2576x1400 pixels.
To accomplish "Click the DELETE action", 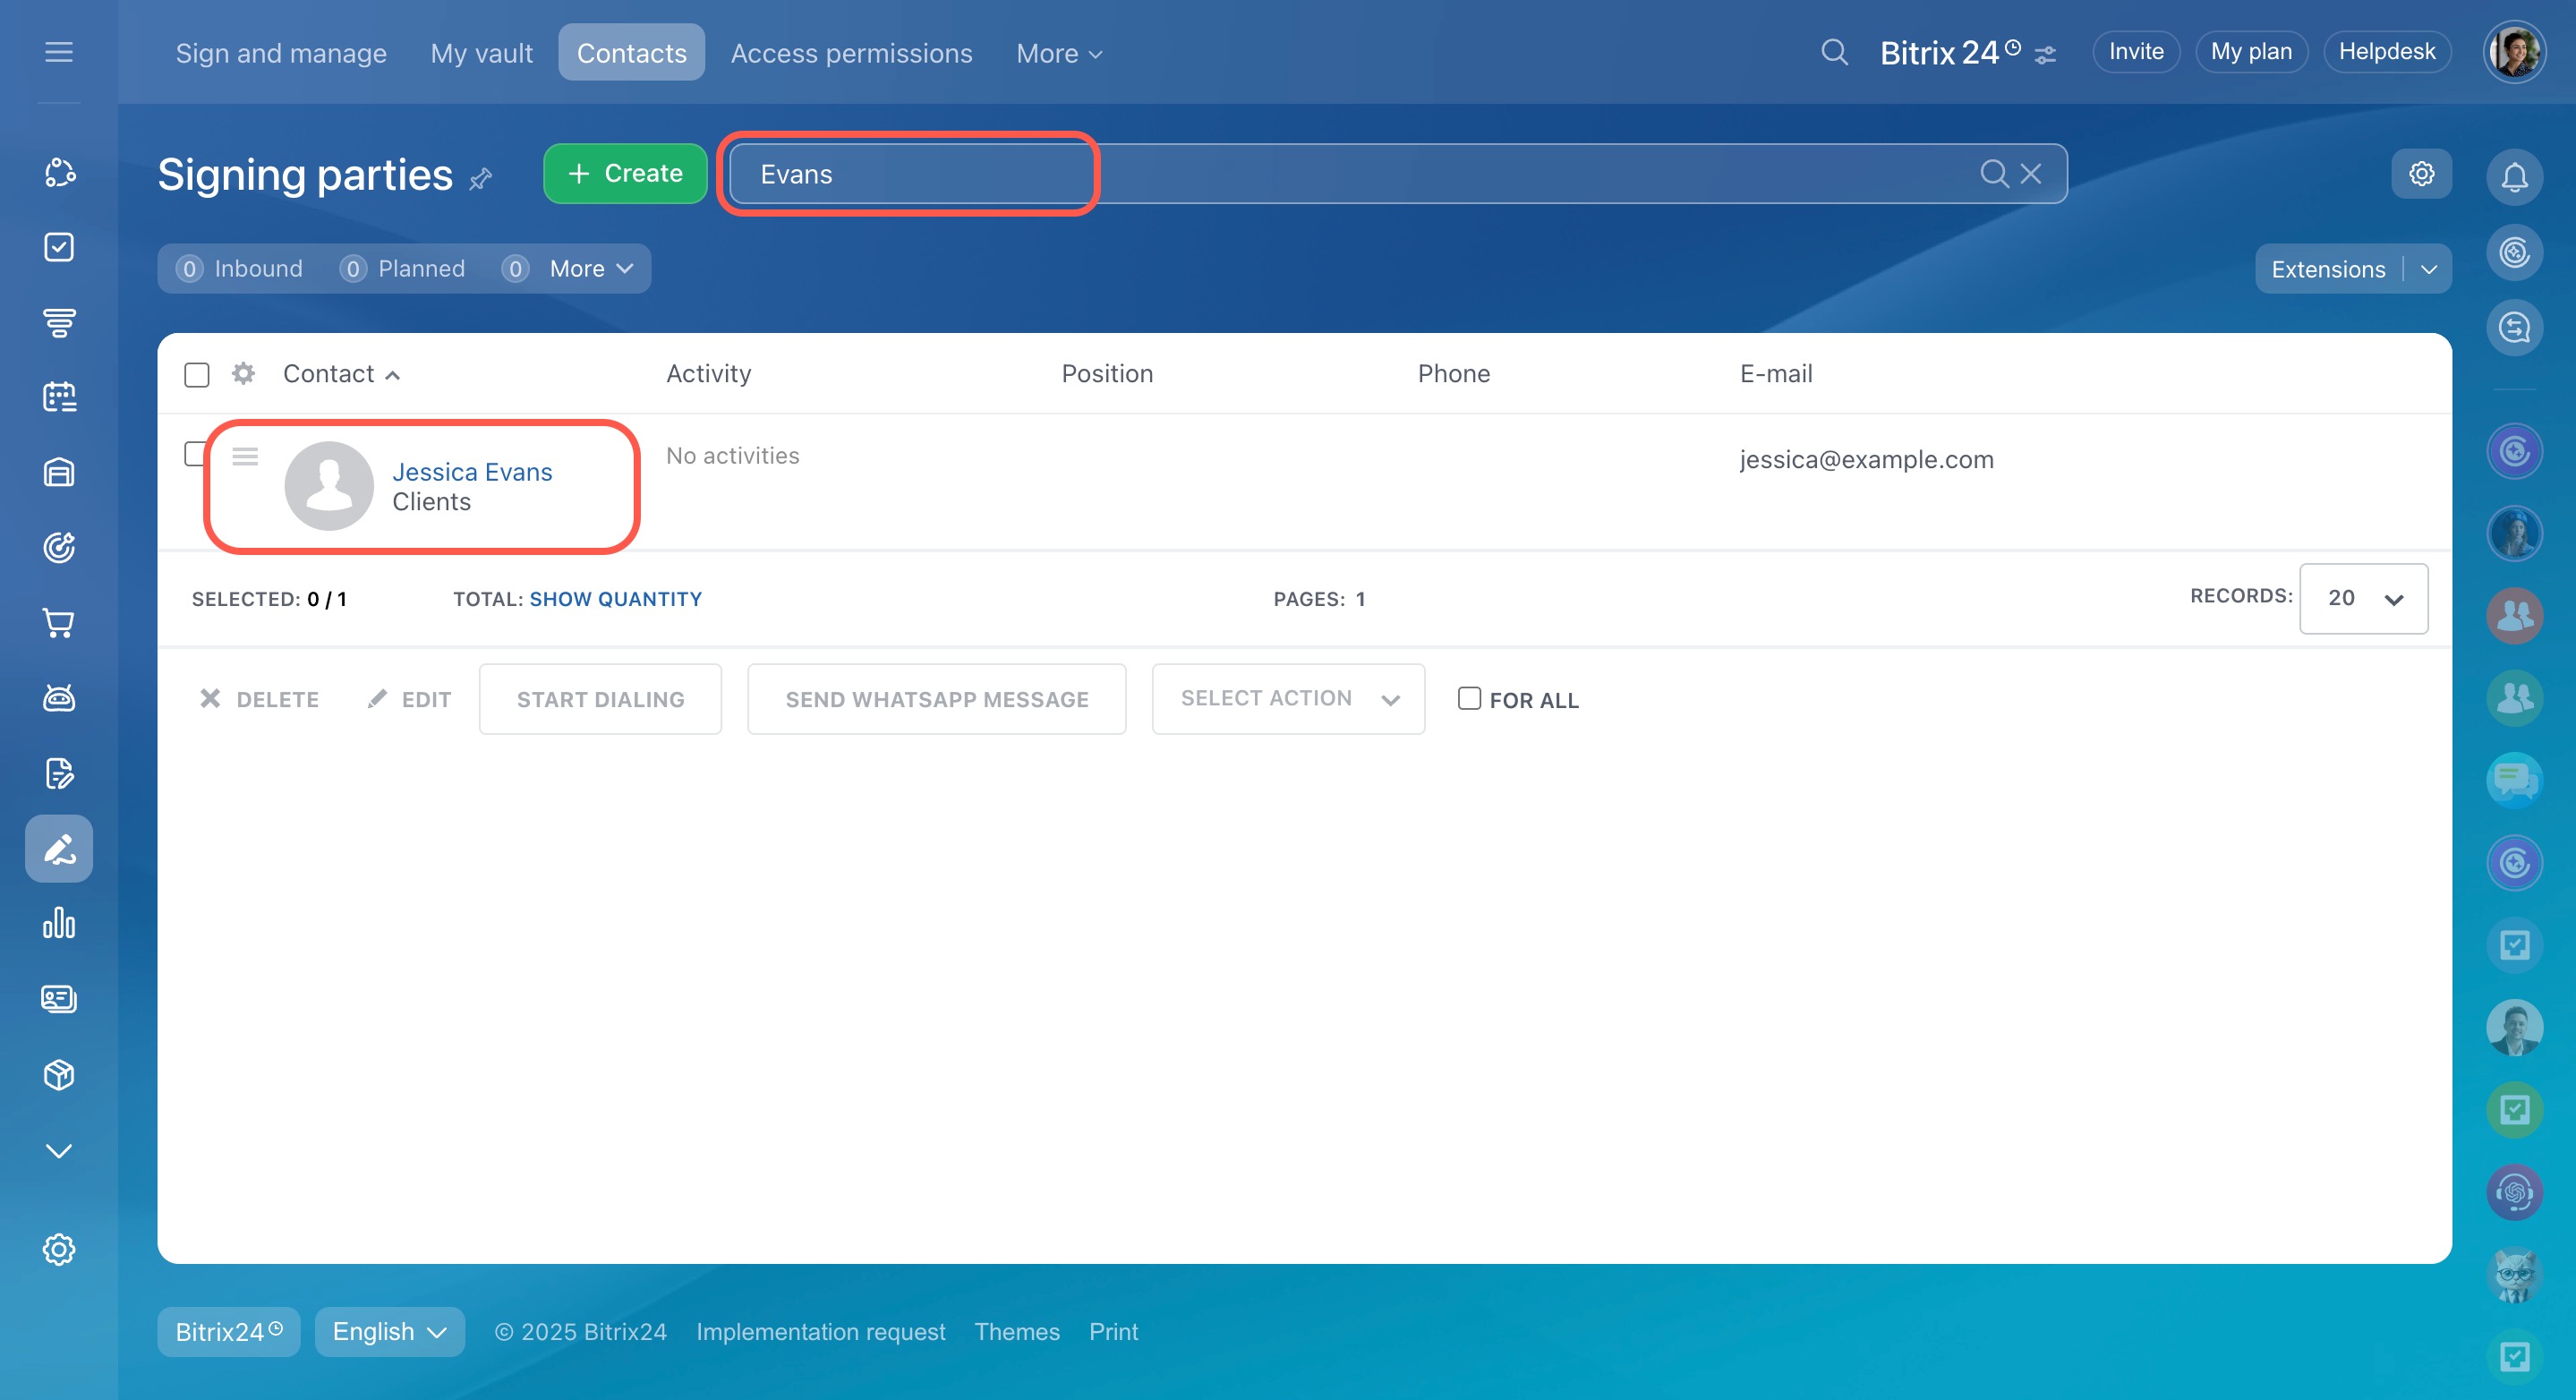I will 259,699.
